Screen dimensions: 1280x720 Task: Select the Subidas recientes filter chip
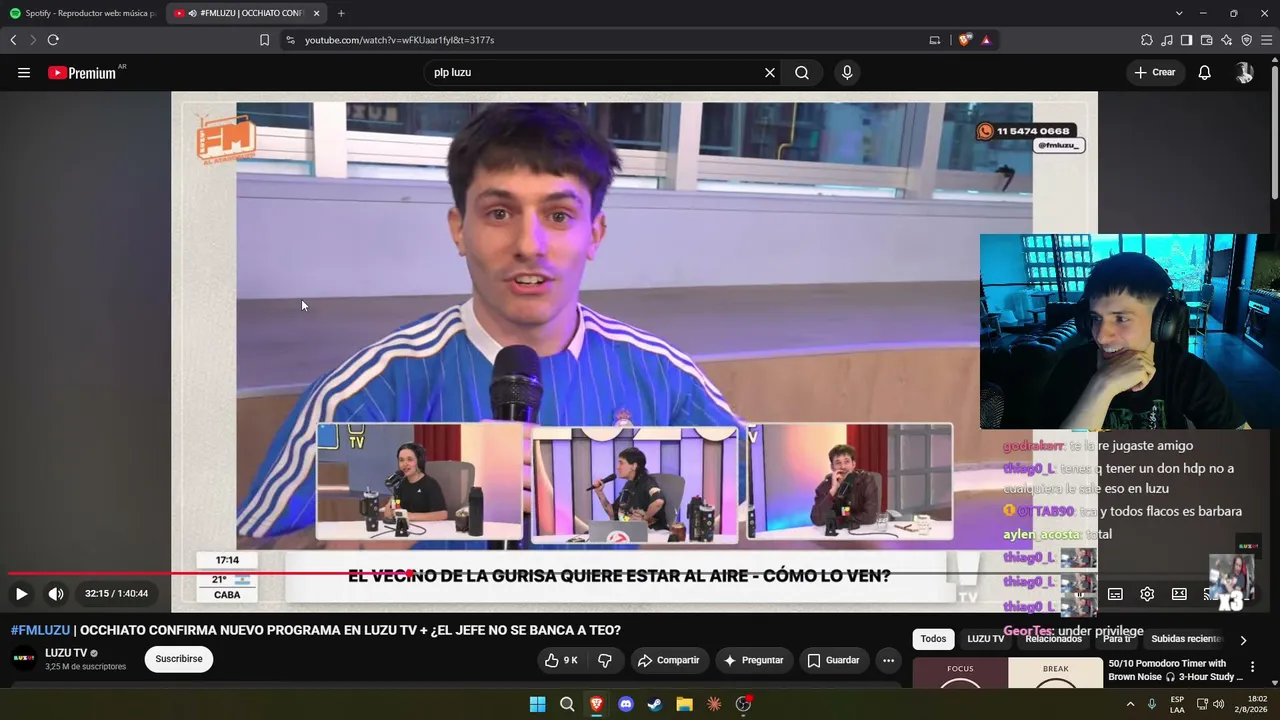1187,639
